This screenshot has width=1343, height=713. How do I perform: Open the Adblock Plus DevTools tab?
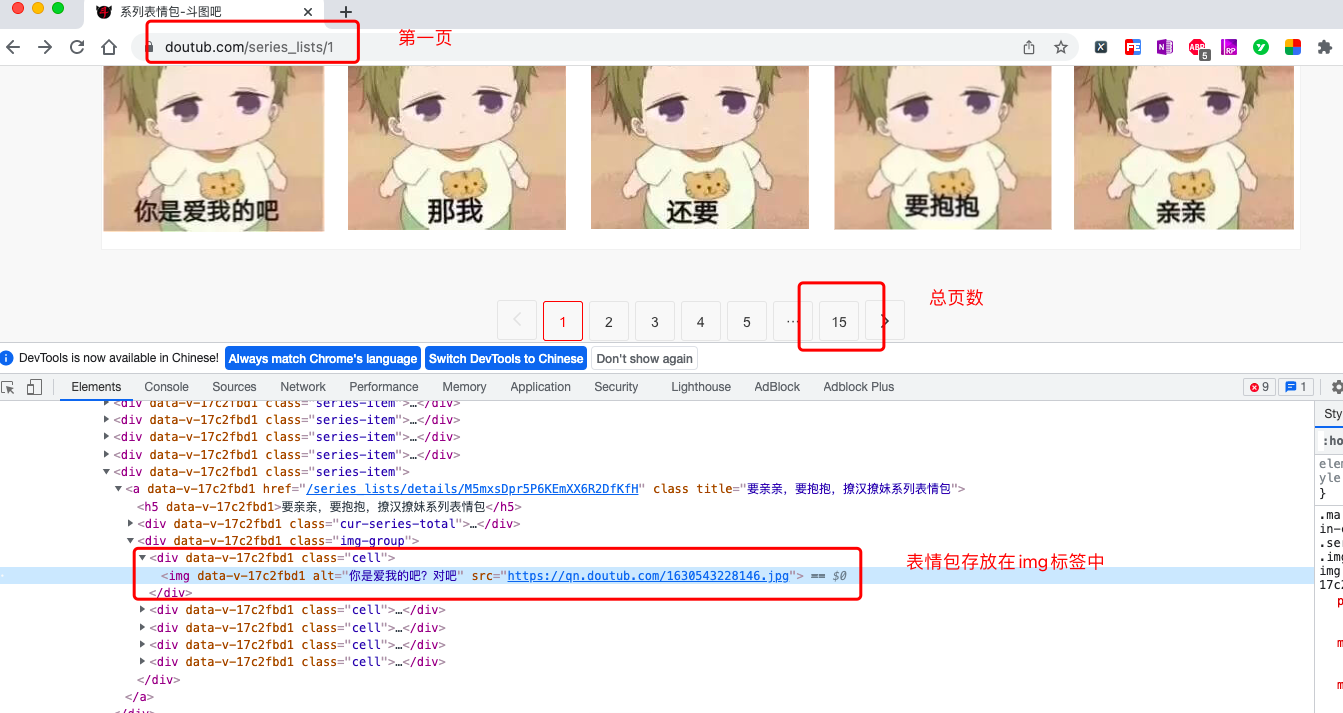click(x=858, y=387)
